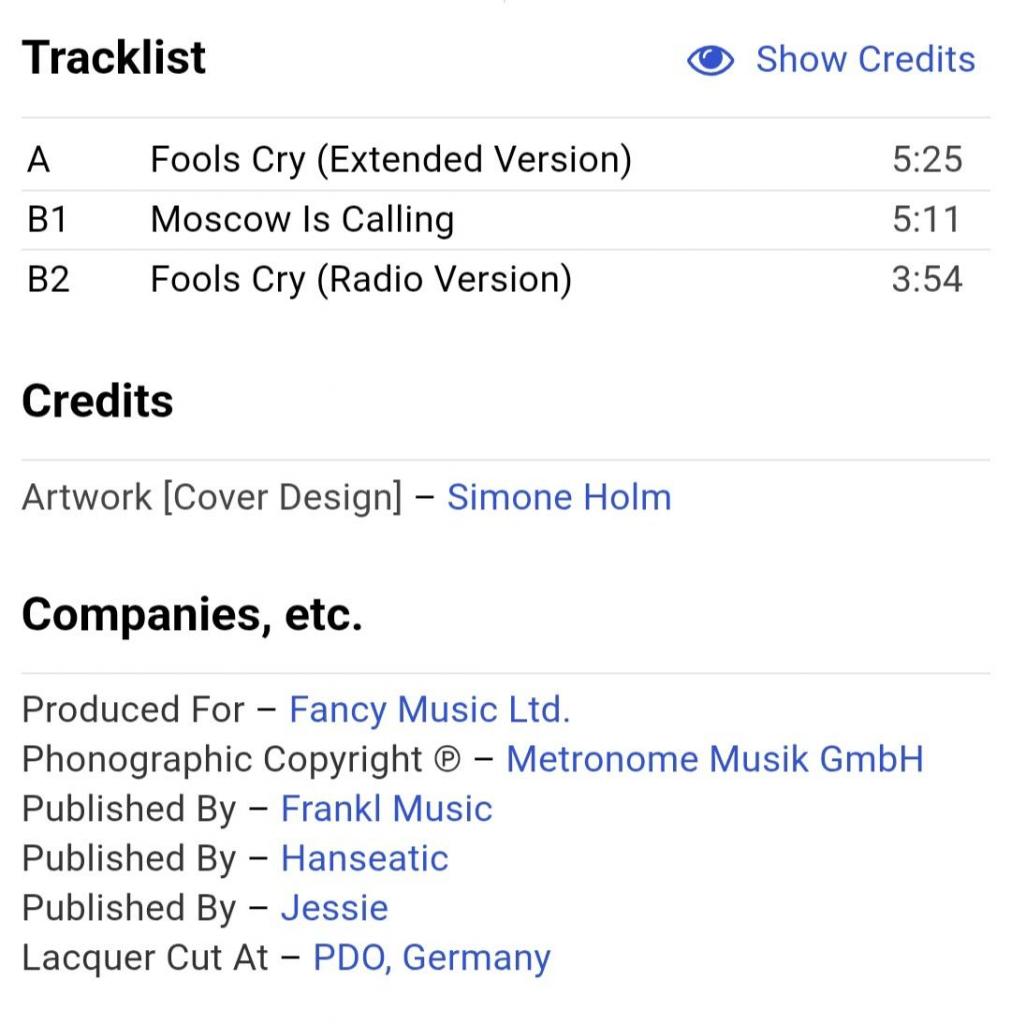1011x1024 pixels.
Task: Select the Fools Cry (Radio Version) track title
Action: pyautogui.click(x=361, y=279)
